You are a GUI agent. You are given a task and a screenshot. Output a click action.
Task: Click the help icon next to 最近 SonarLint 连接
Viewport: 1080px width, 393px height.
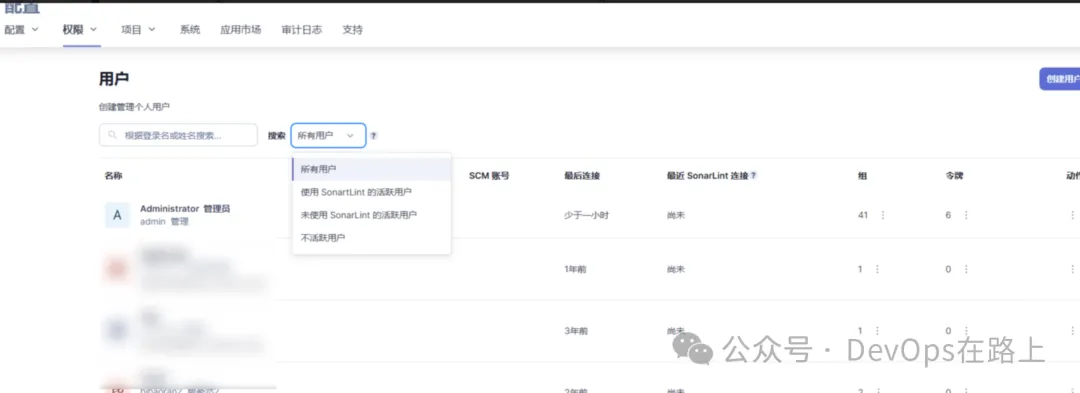coord(753,176)
